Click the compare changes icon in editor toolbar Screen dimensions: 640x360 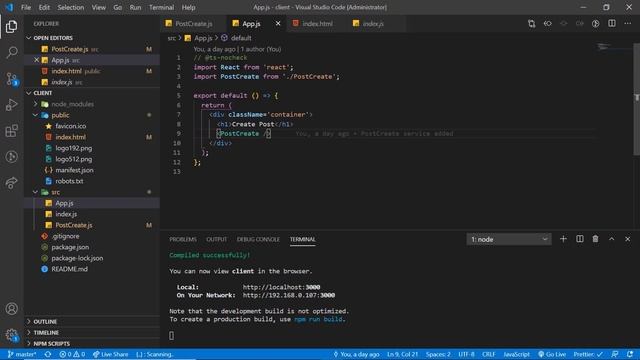pos(531,24)
